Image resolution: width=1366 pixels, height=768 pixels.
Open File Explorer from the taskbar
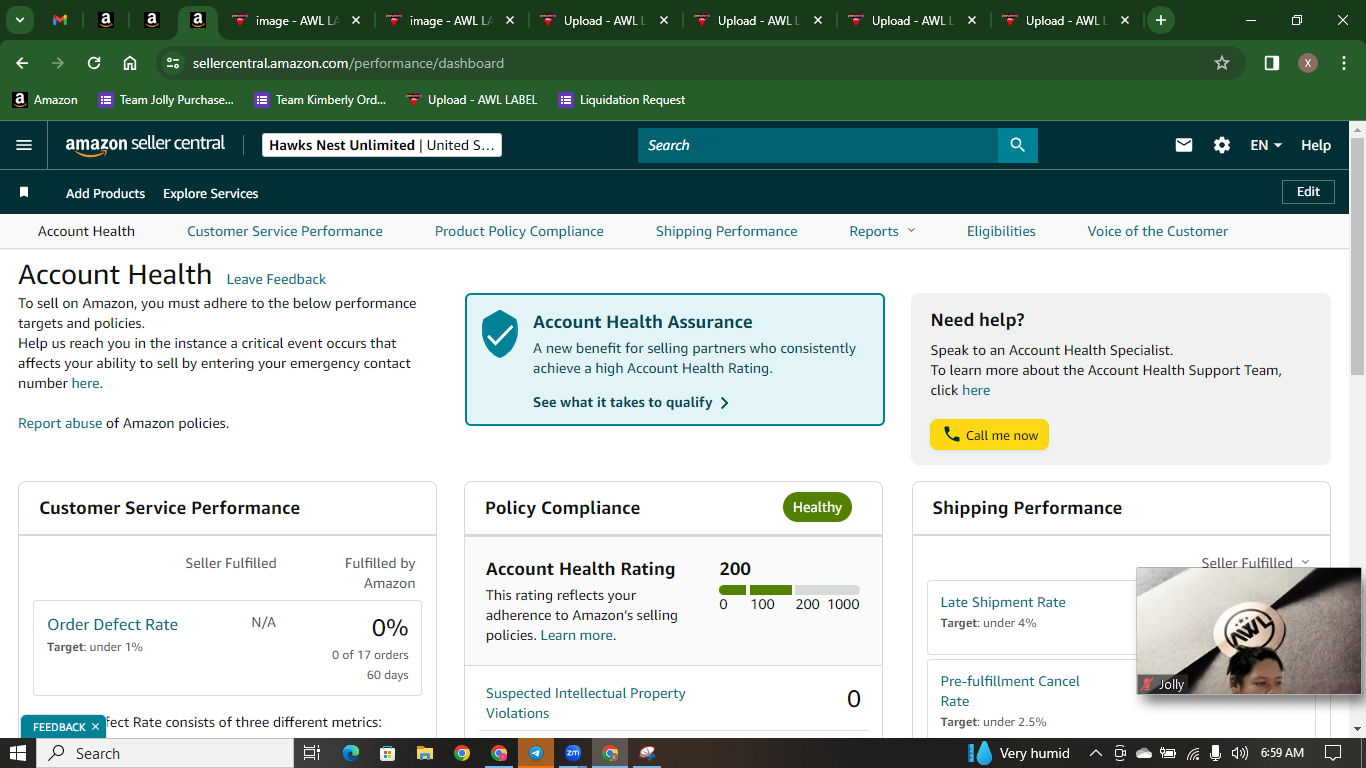[425, 753]
